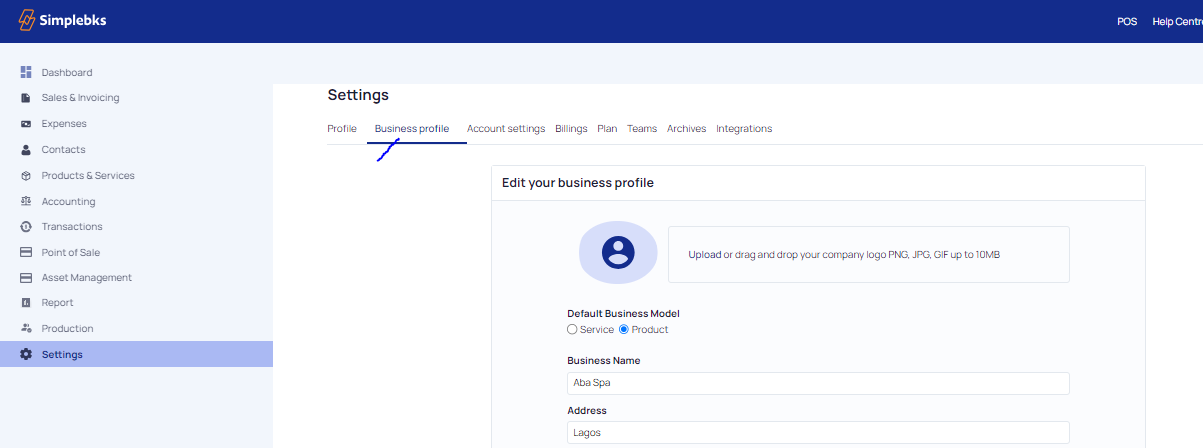The width and height of the screenshot is (1203, 448).
Task: Click the company logo avatar placeholder
Action: pyautogui.click(x=618, y=252)
